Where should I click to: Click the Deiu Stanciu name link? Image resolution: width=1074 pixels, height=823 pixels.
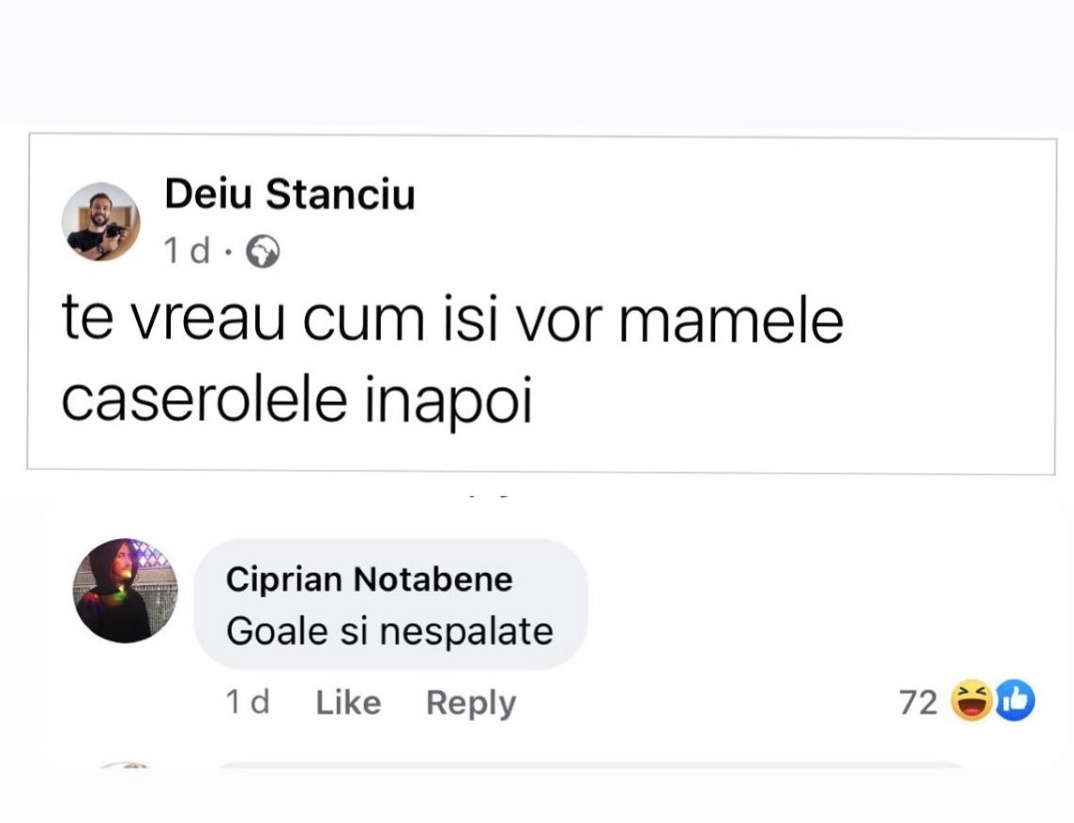pos(289,194)
